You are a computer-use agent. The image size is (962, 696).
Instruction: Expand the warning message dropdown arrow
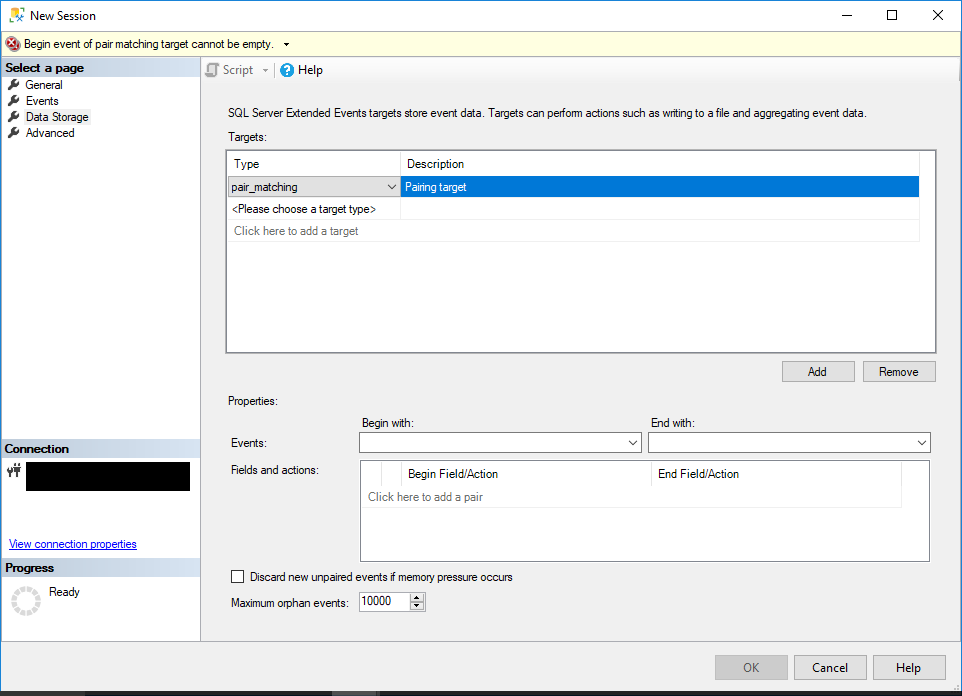(285, 44)
